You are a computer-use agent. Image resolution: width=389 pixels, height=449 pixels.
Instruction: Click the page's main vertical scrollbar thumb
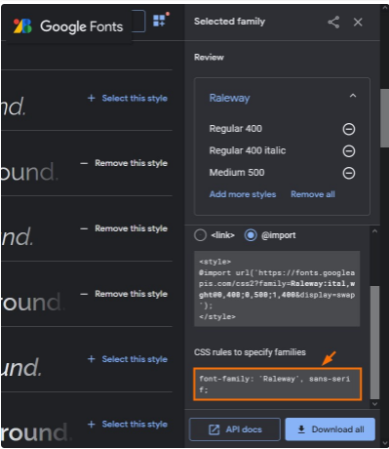384,118
